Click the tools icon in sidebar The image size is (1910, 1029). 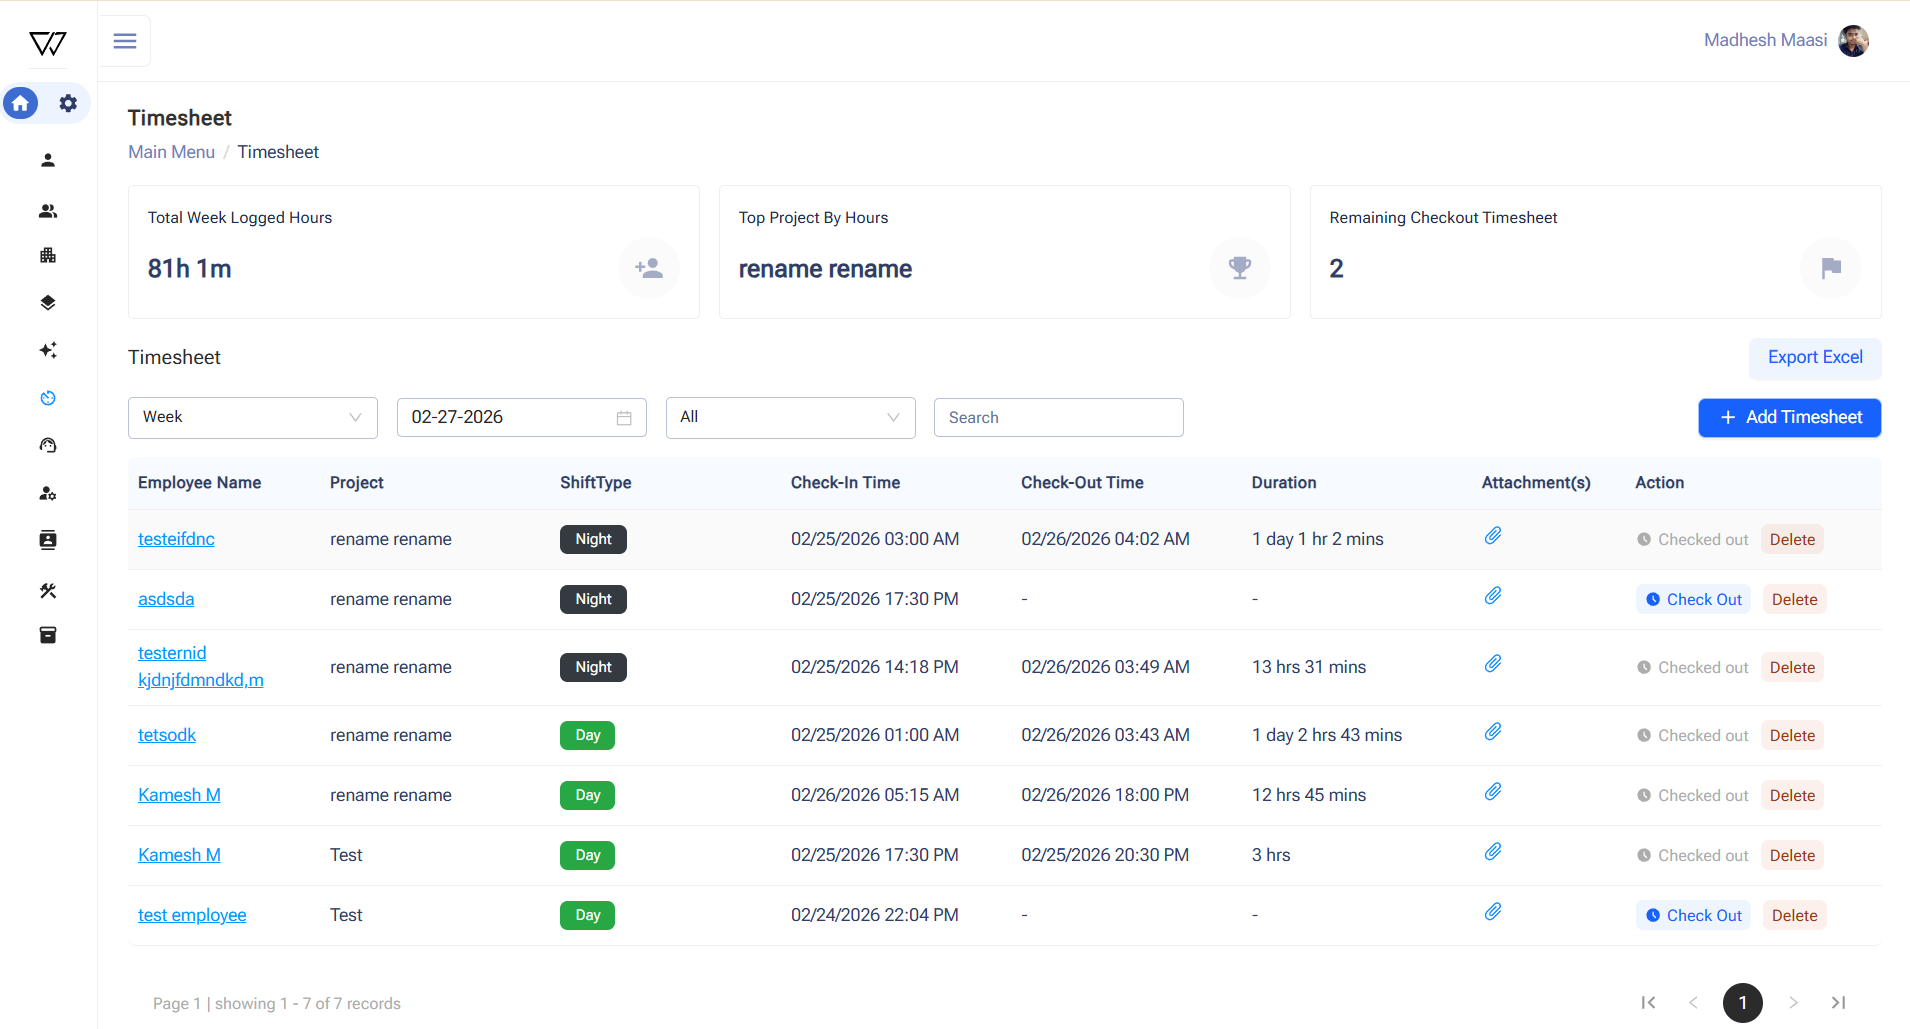tap(47, 590)
